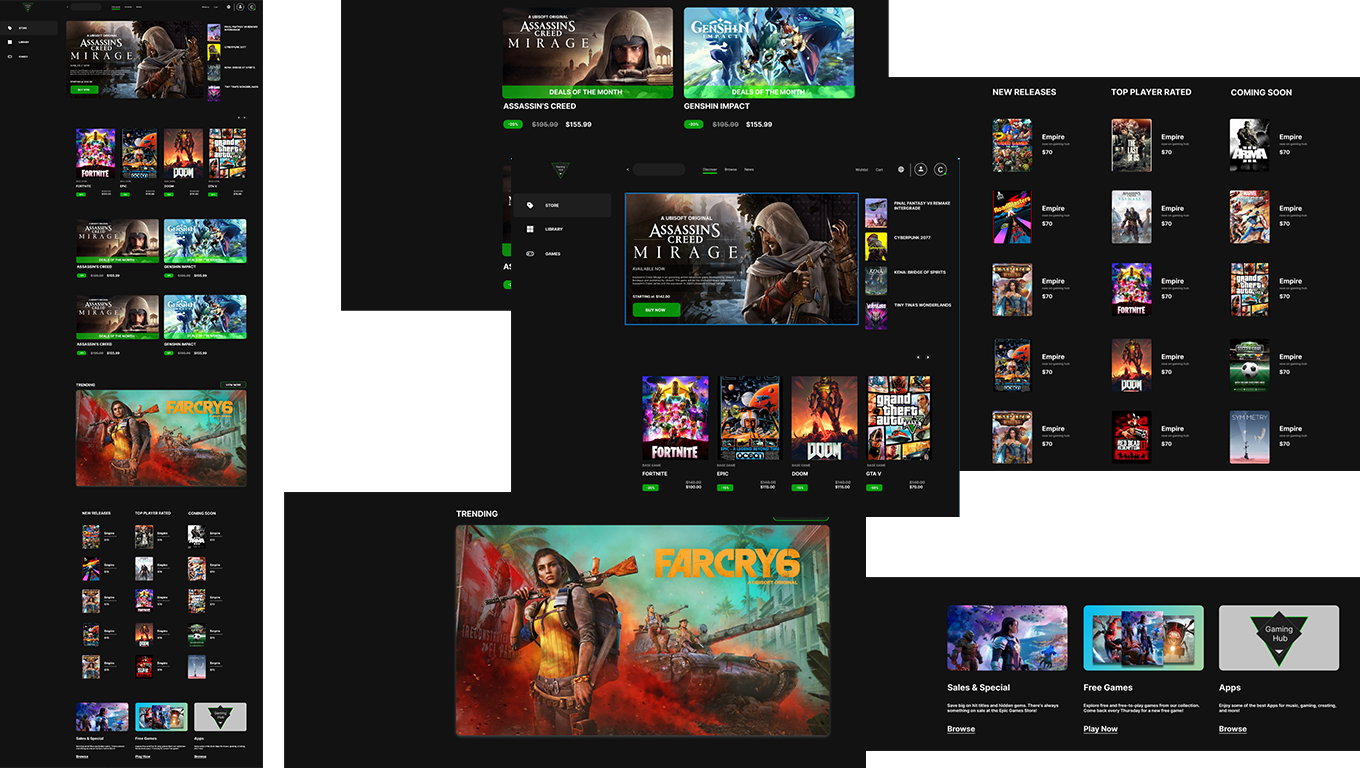
Task: Open Final Fantasy VII Remake Intergrade thumbnail
Action: pos(876,212)
